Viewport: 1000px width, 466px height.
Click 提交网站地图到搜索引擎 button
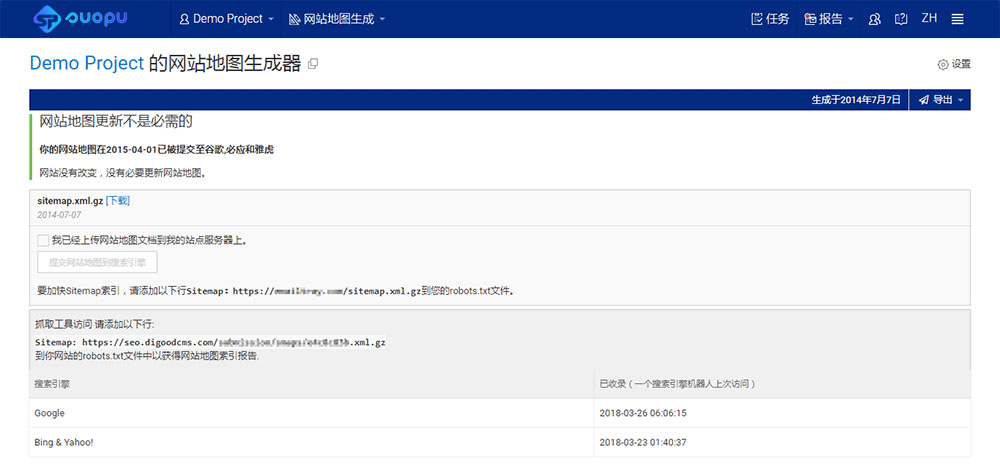[x=98, y=262]
